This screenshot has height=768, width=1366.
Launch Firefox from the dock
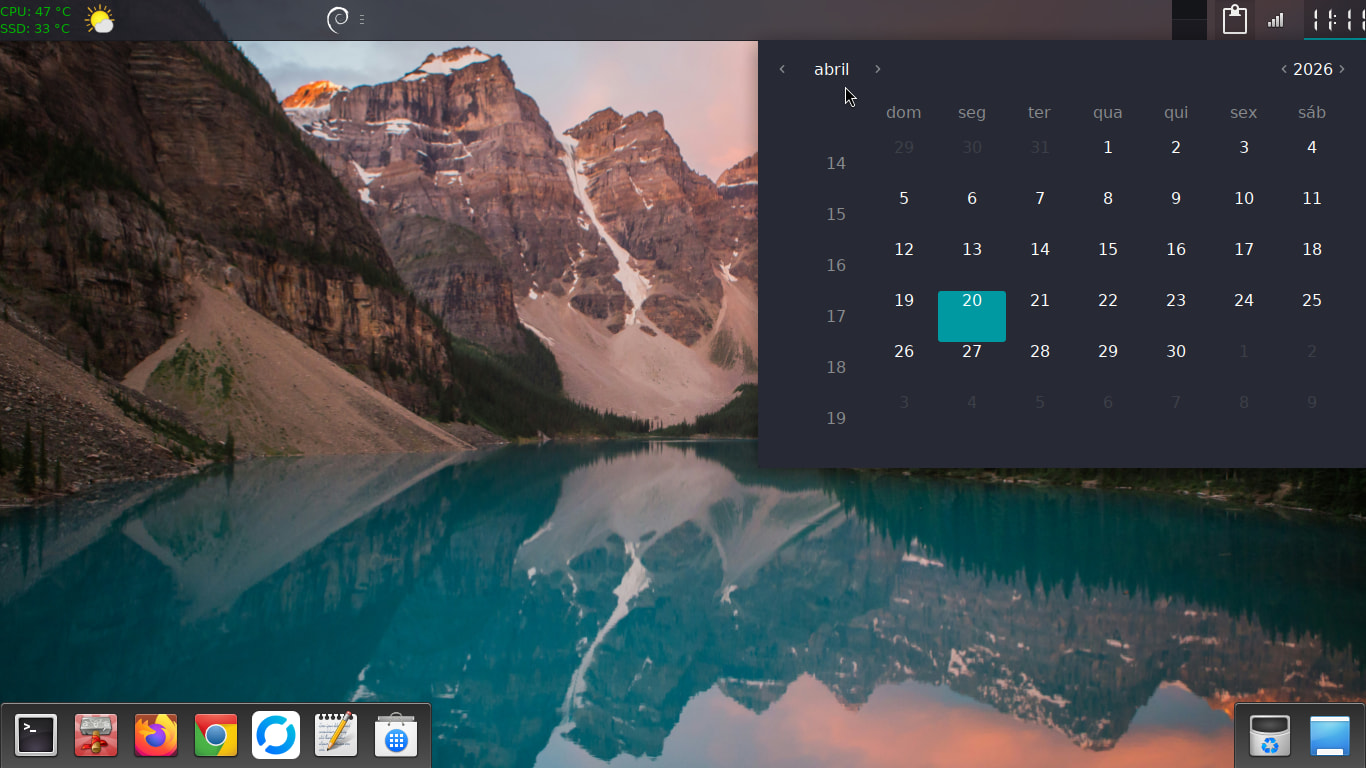[x=155, y=736]
